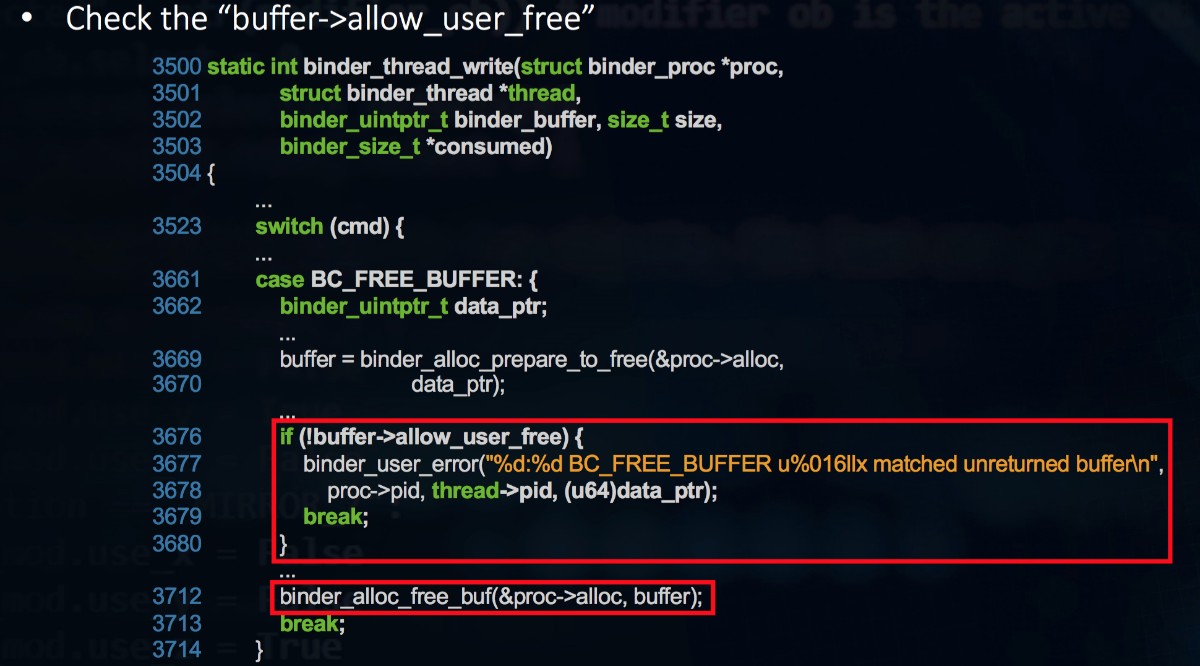Select the switch (cmd) statement
1200x666 pixels.
330,226
